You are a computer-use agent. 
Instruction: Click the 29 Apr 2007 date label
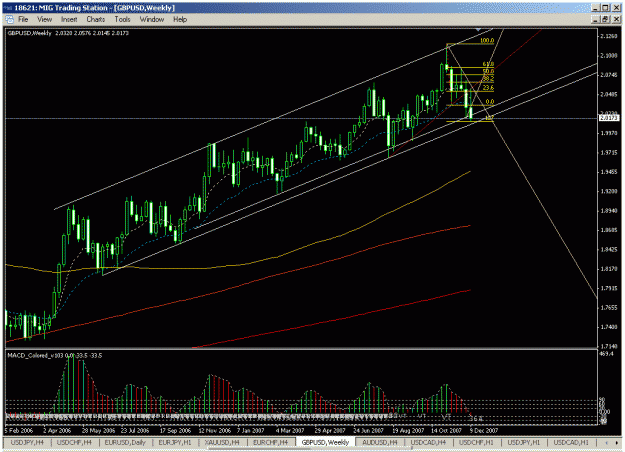(330, 430)
